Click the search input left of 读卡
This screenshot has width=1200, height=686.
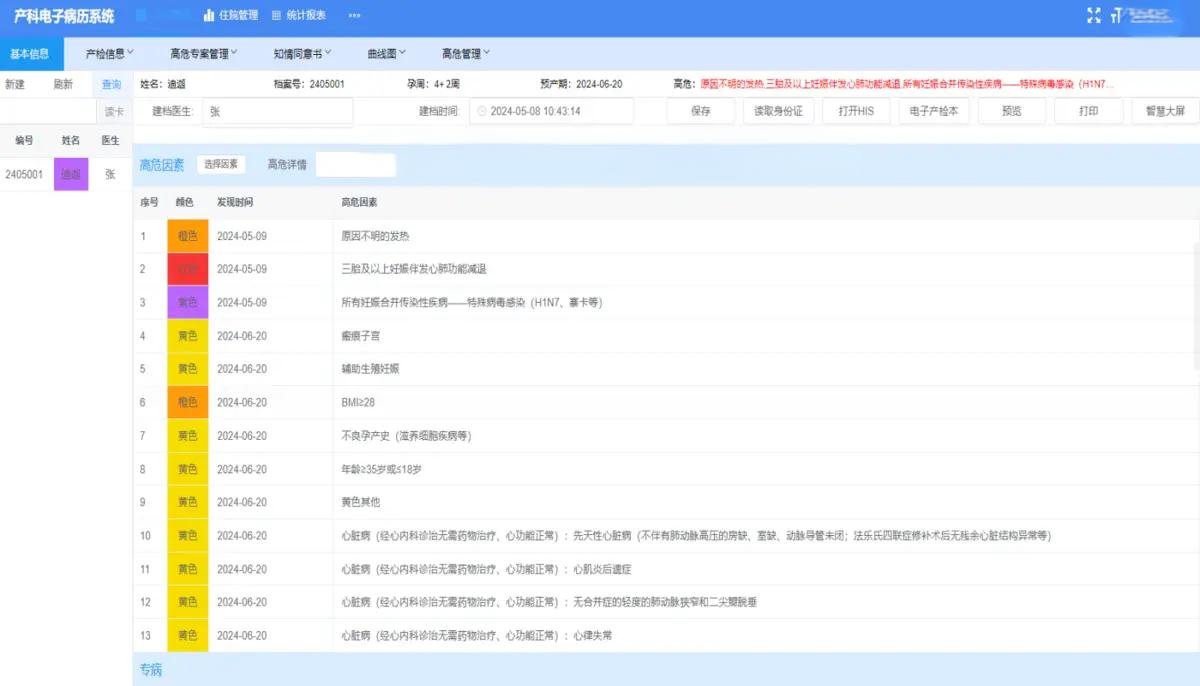[49, 112]
